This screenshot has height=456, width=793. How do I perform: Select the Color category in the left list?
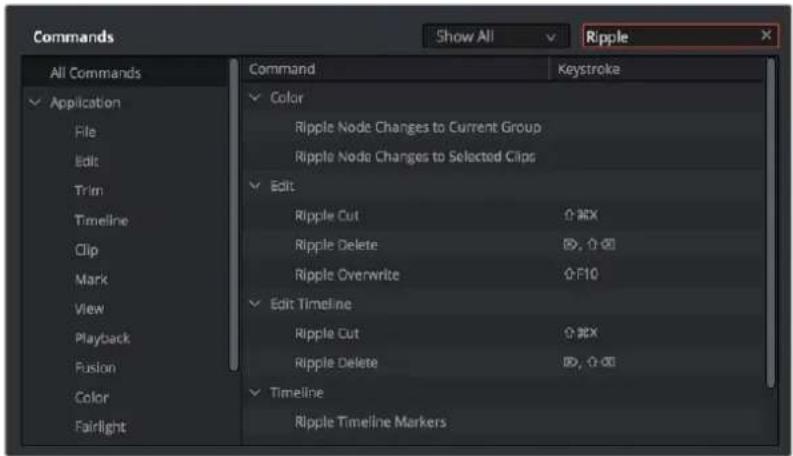[92, 397]
